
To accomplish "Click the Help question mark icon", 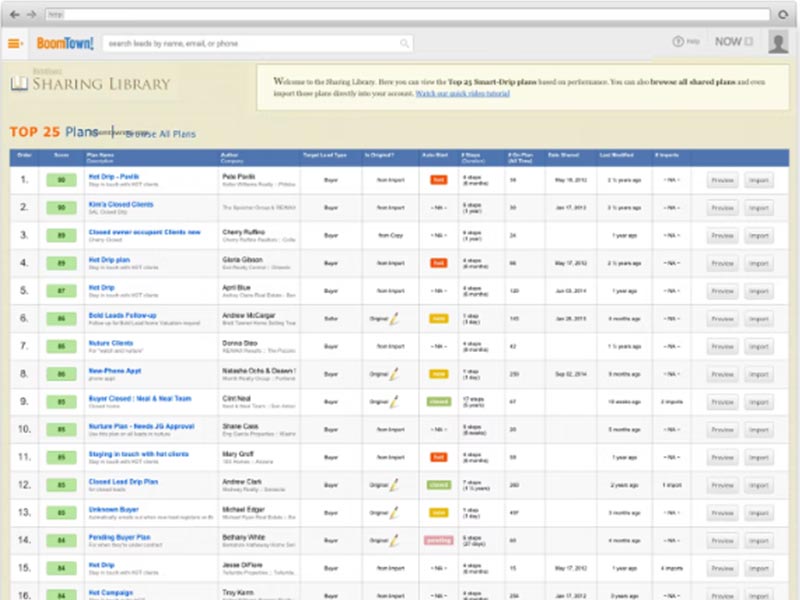I will (678, 42).
